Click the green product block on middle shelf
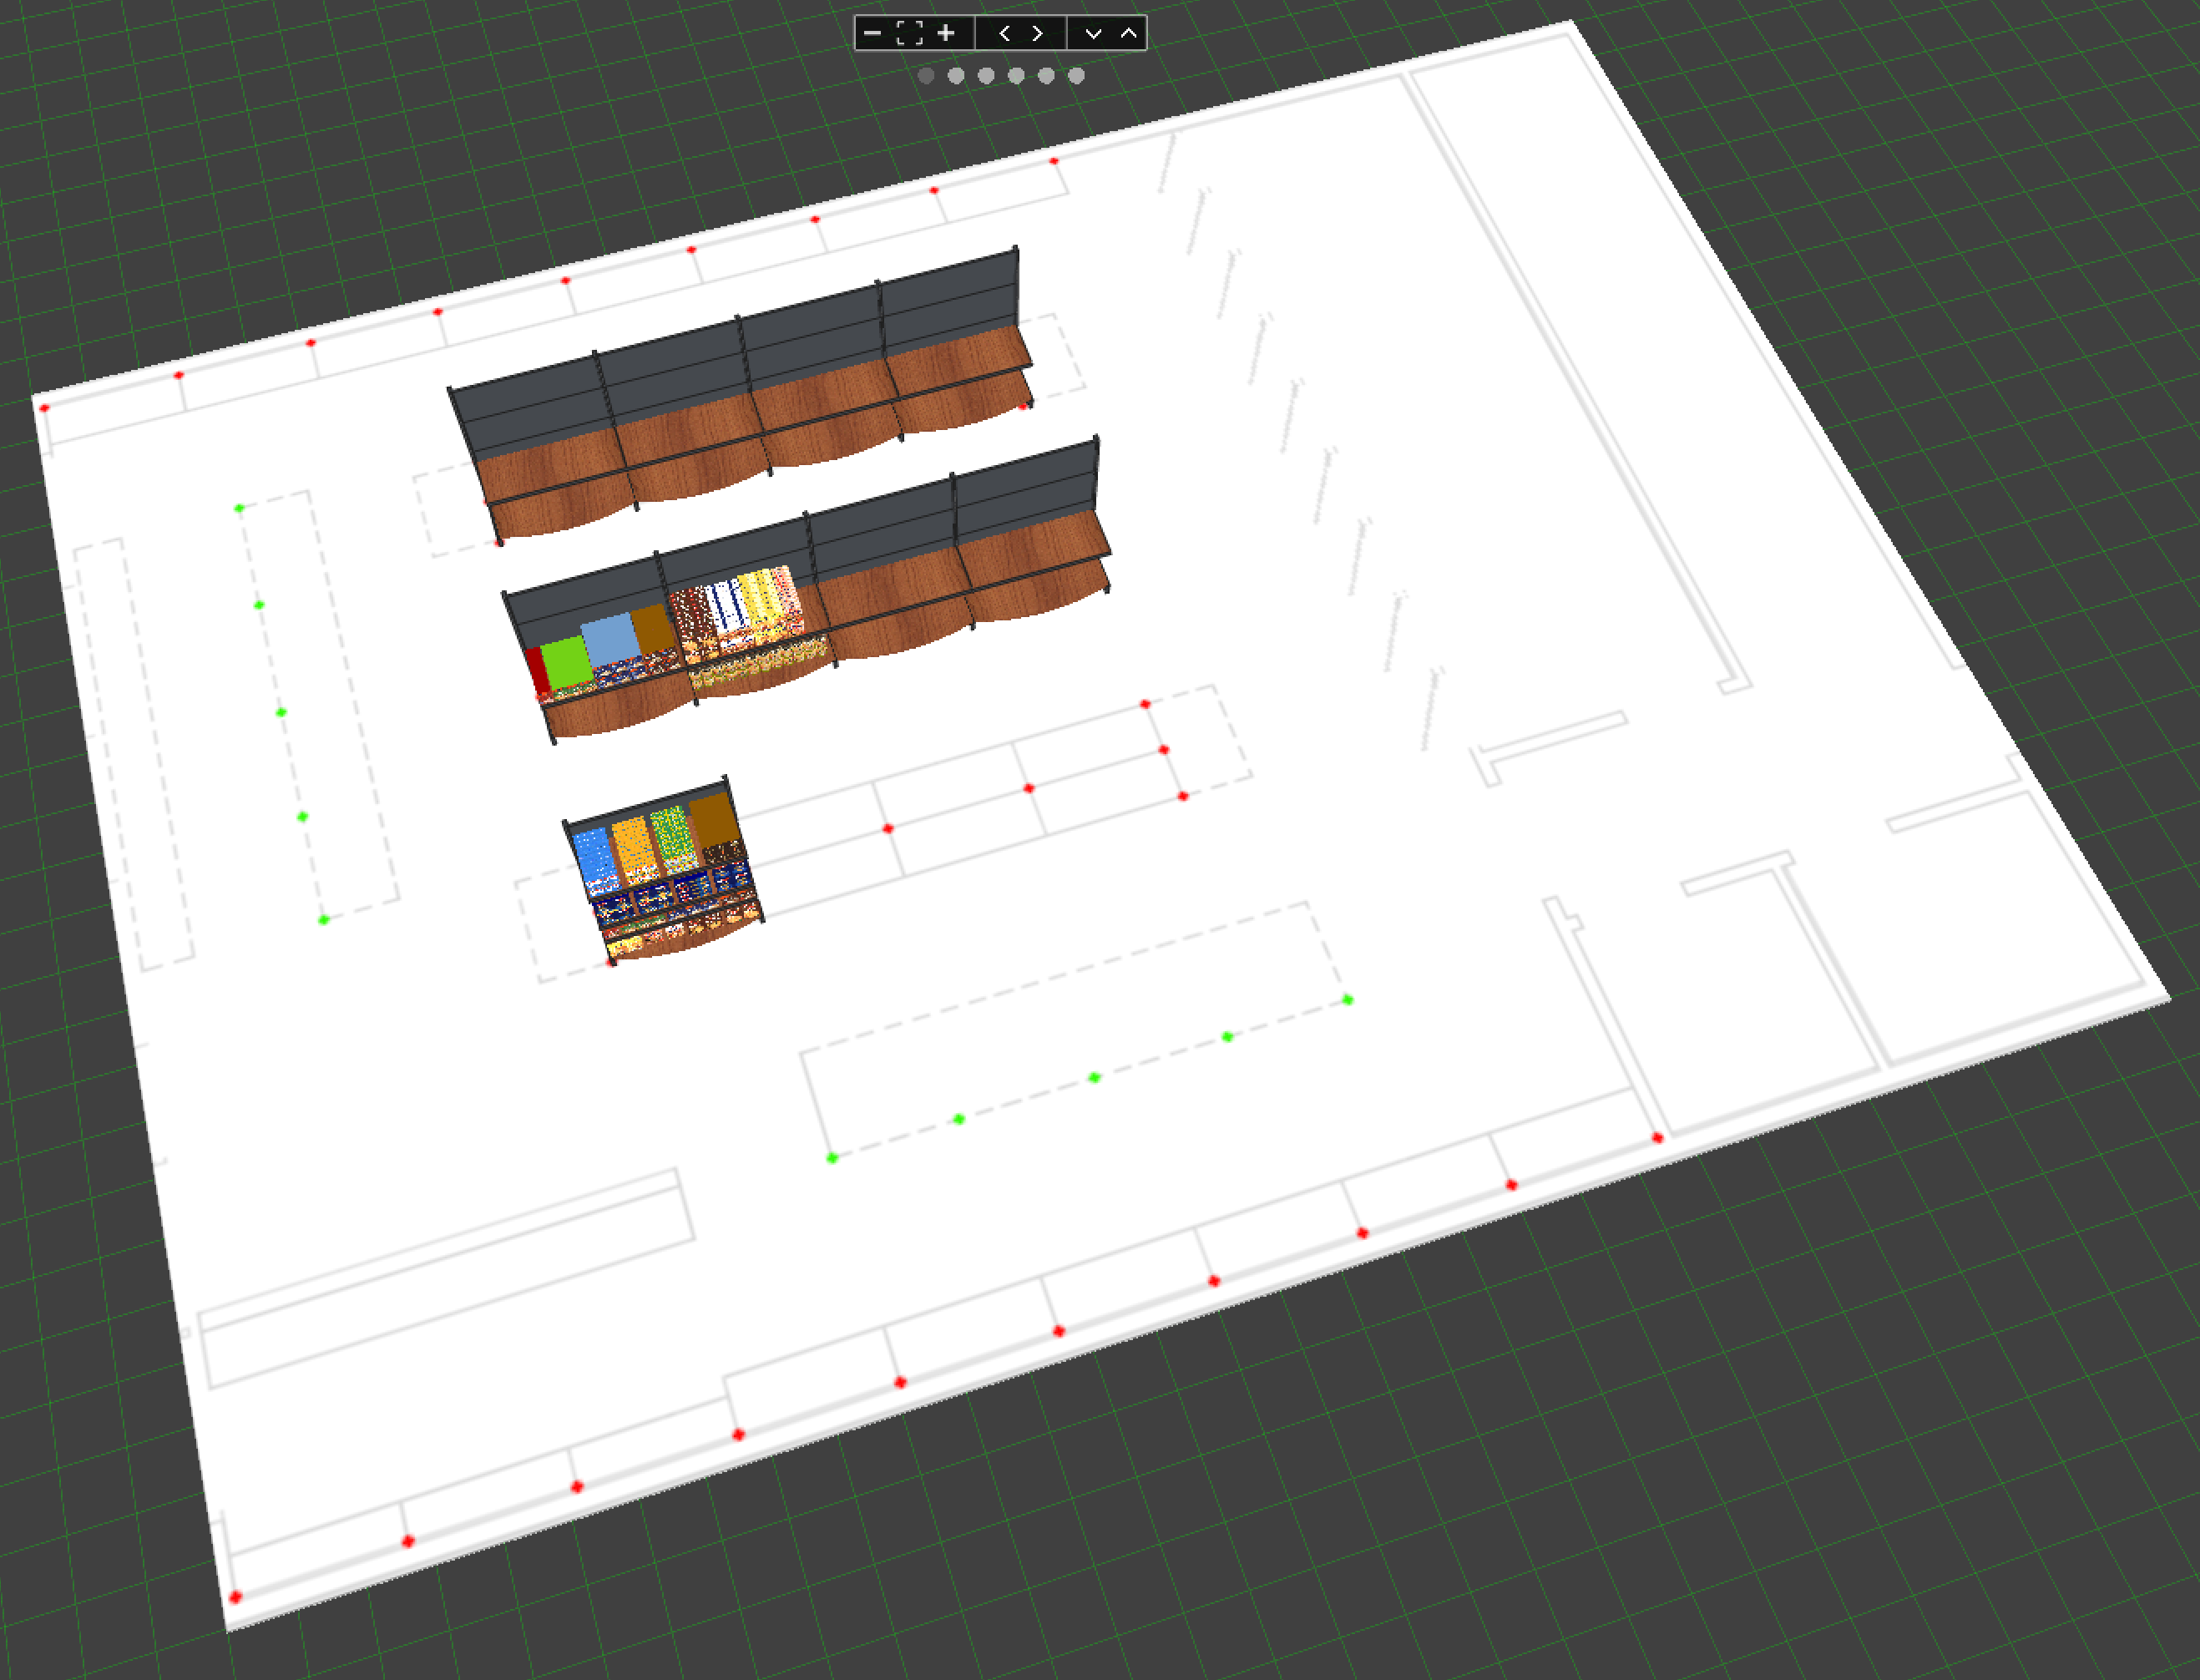2200x1680 pixels. tap(567, 661)
